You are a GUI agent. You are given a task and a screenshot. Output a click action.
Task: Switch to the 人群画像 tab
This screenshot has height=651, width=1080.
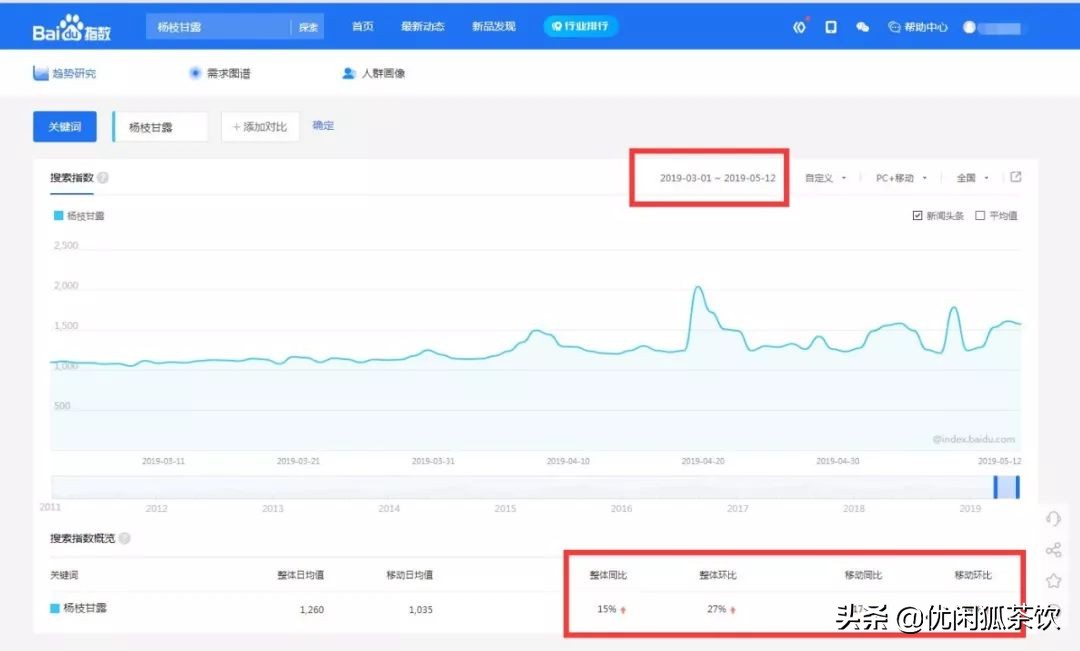pyautogui.click(x=372, y=72)
